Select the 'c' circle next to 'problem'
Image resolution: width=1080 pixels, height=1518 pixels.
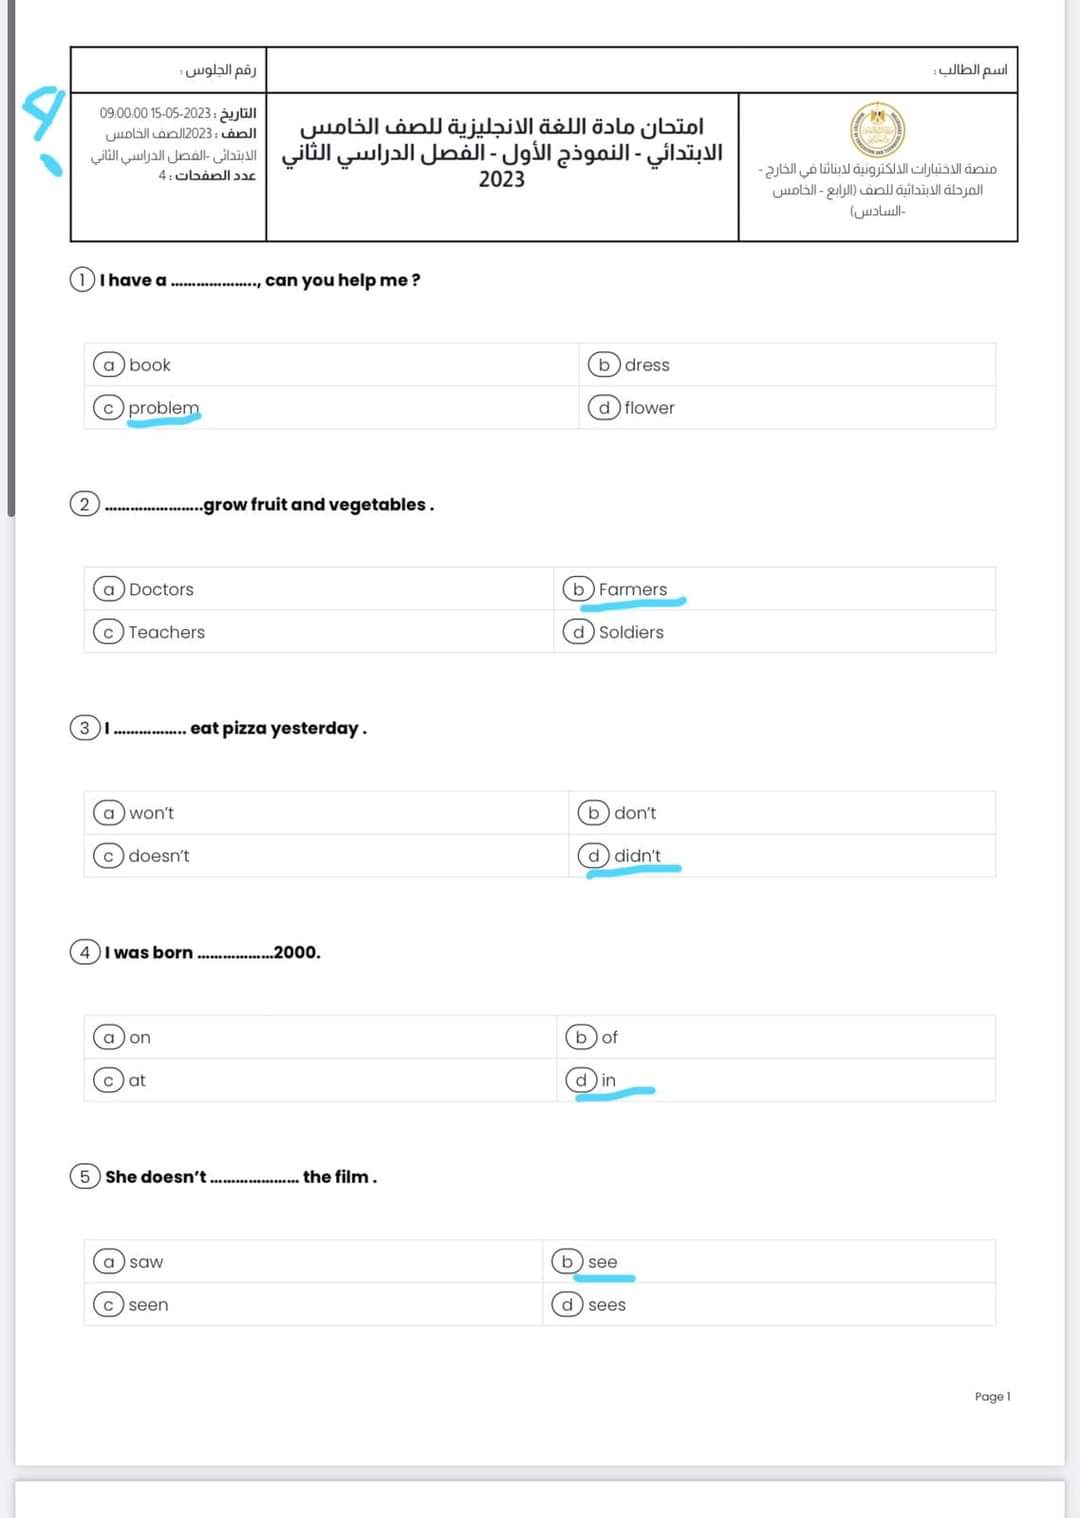tap(108, 408)
